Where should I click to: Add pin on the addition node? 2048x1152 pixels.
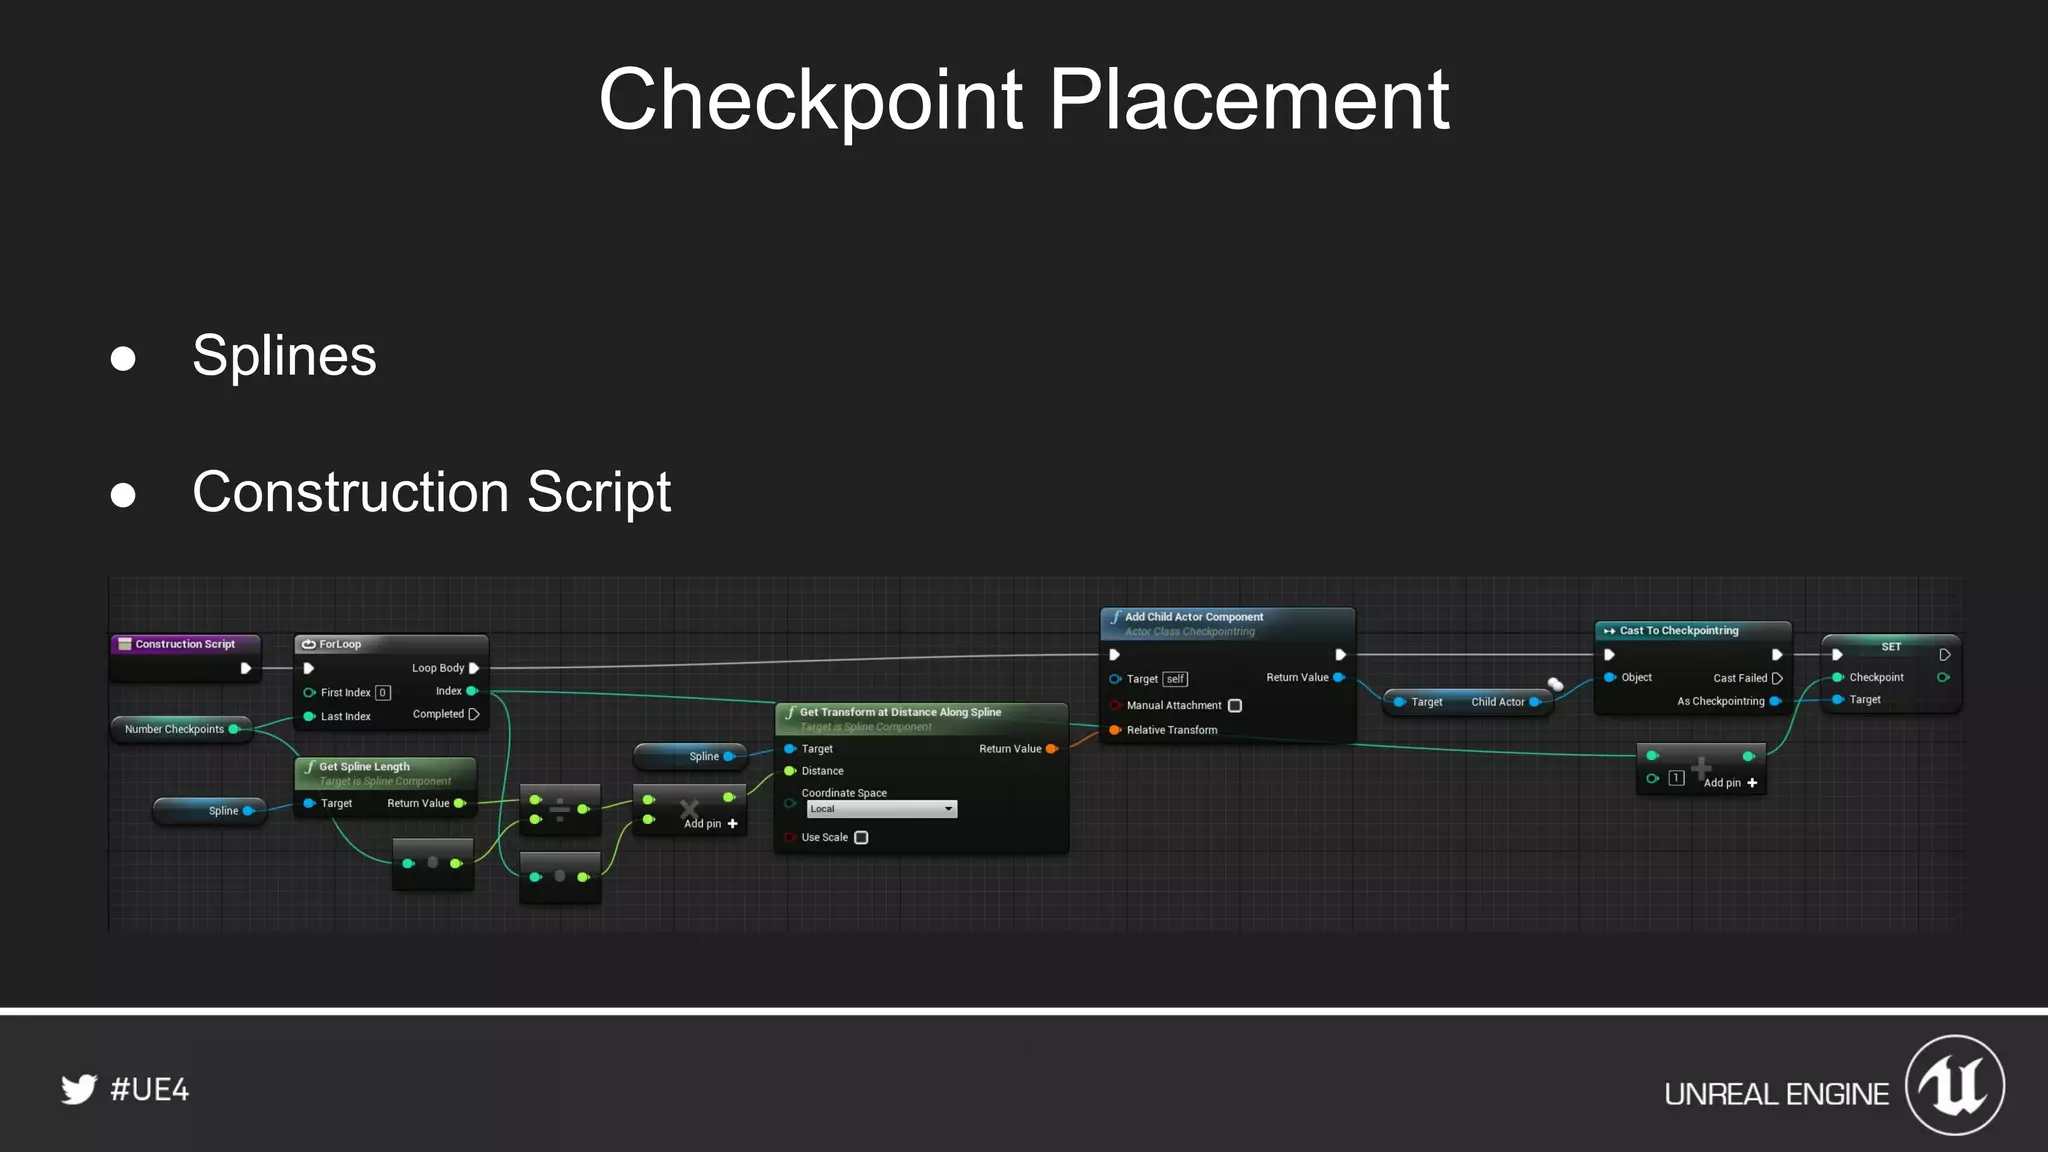coord(1752,783)
